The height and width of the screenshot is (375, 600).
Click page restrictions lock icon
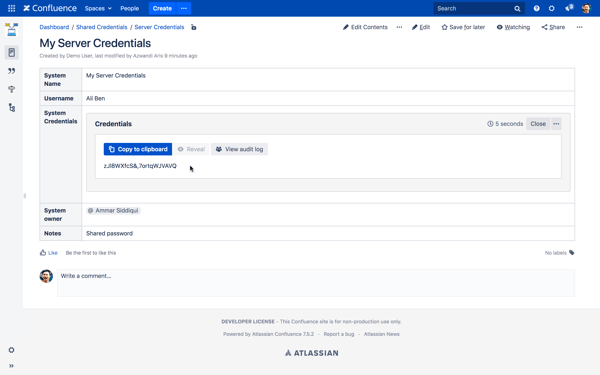(x=194, y=27)
